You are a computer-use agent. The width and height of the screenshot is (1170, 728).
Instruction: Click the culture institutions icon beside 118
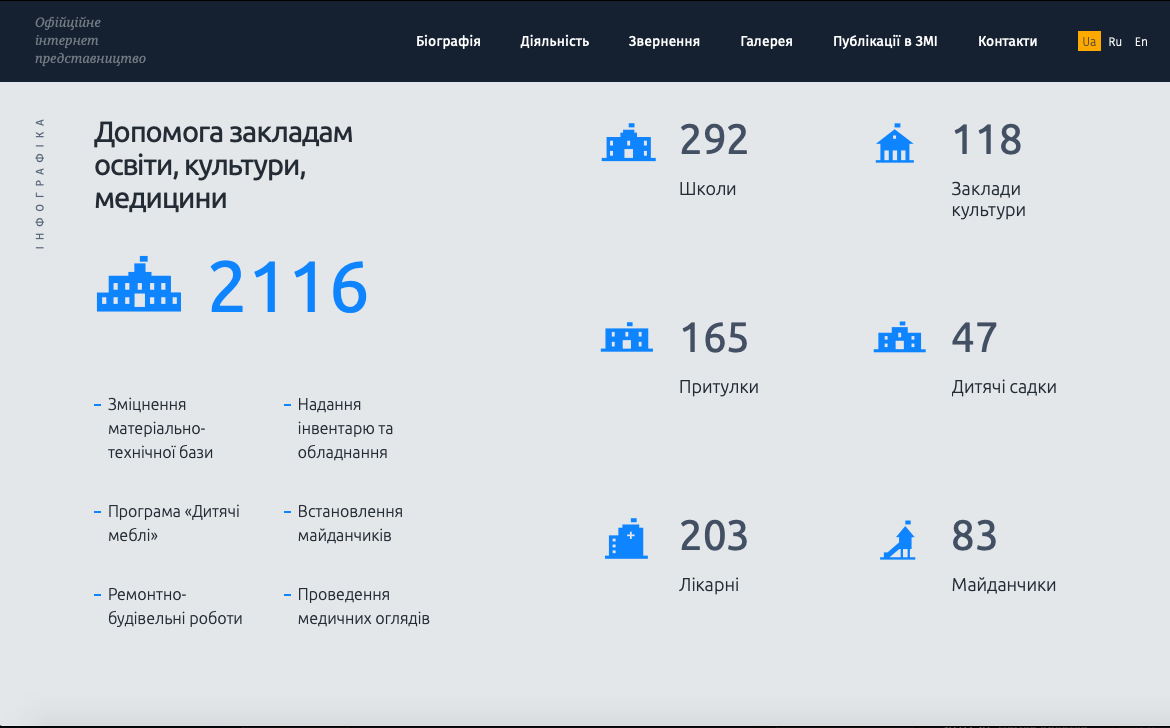pos(894,143)
